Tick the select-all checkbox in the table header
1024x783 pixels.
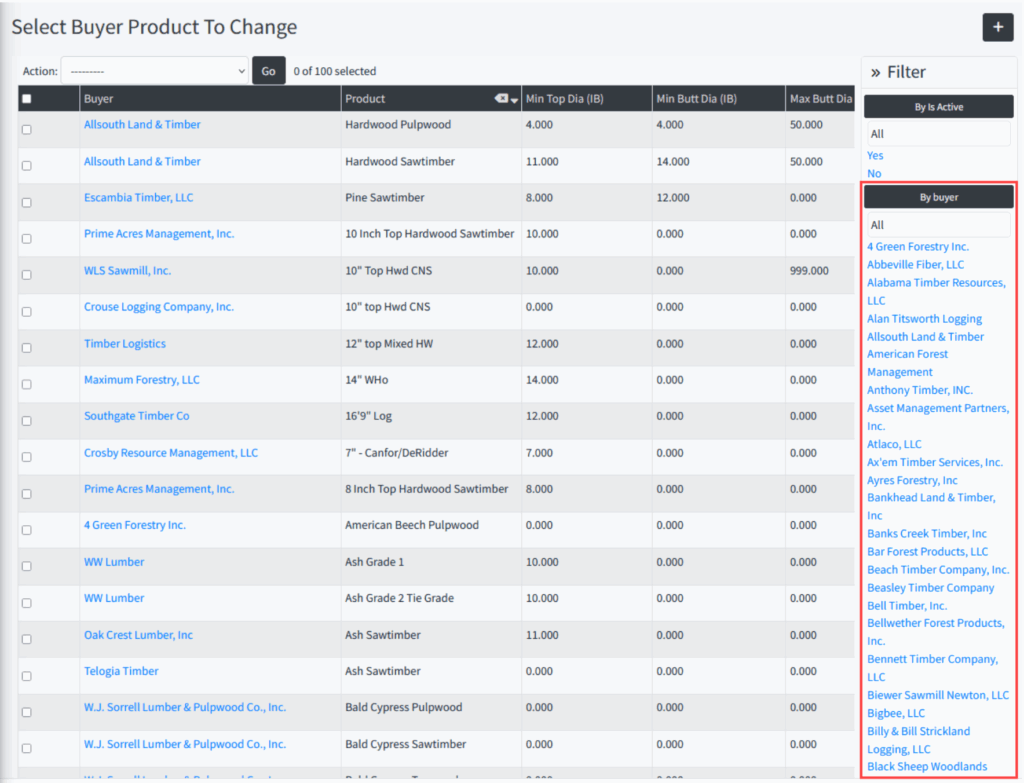click(x=27, y=99)
